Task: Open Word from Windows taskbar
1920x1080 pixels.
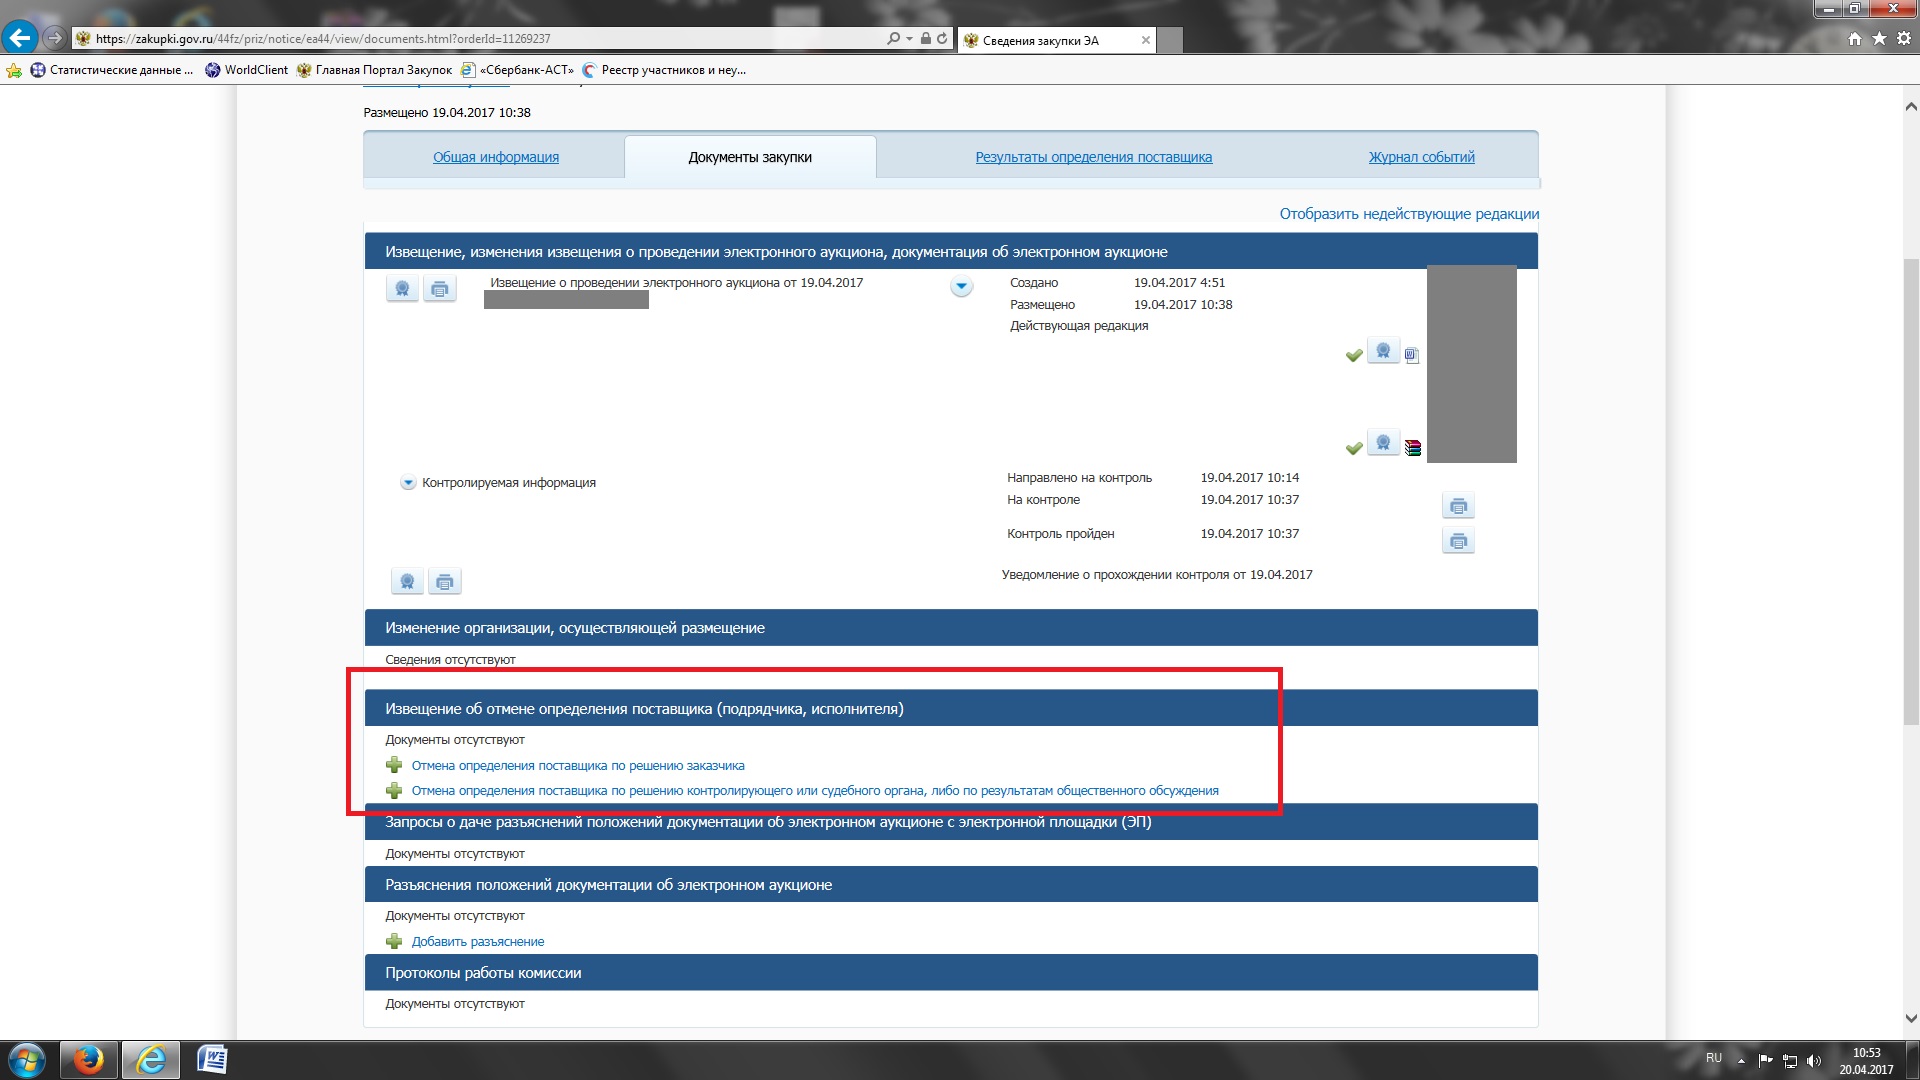Action: 212,1059
